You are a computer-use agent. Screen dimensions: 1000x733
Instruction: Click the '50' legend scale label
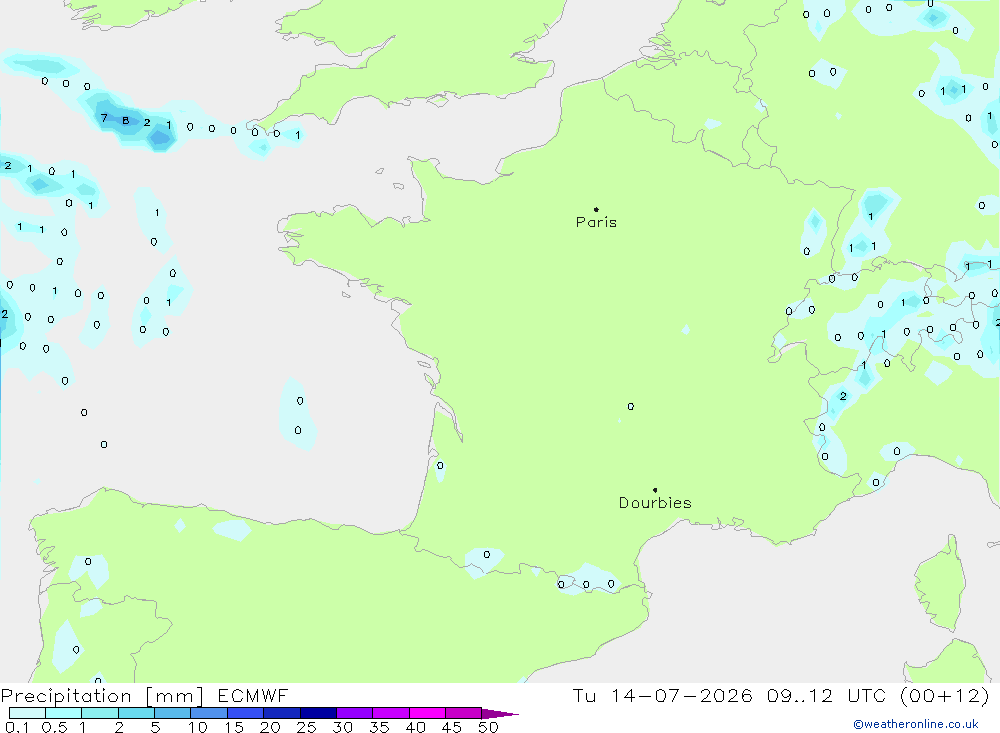point(489,727)
